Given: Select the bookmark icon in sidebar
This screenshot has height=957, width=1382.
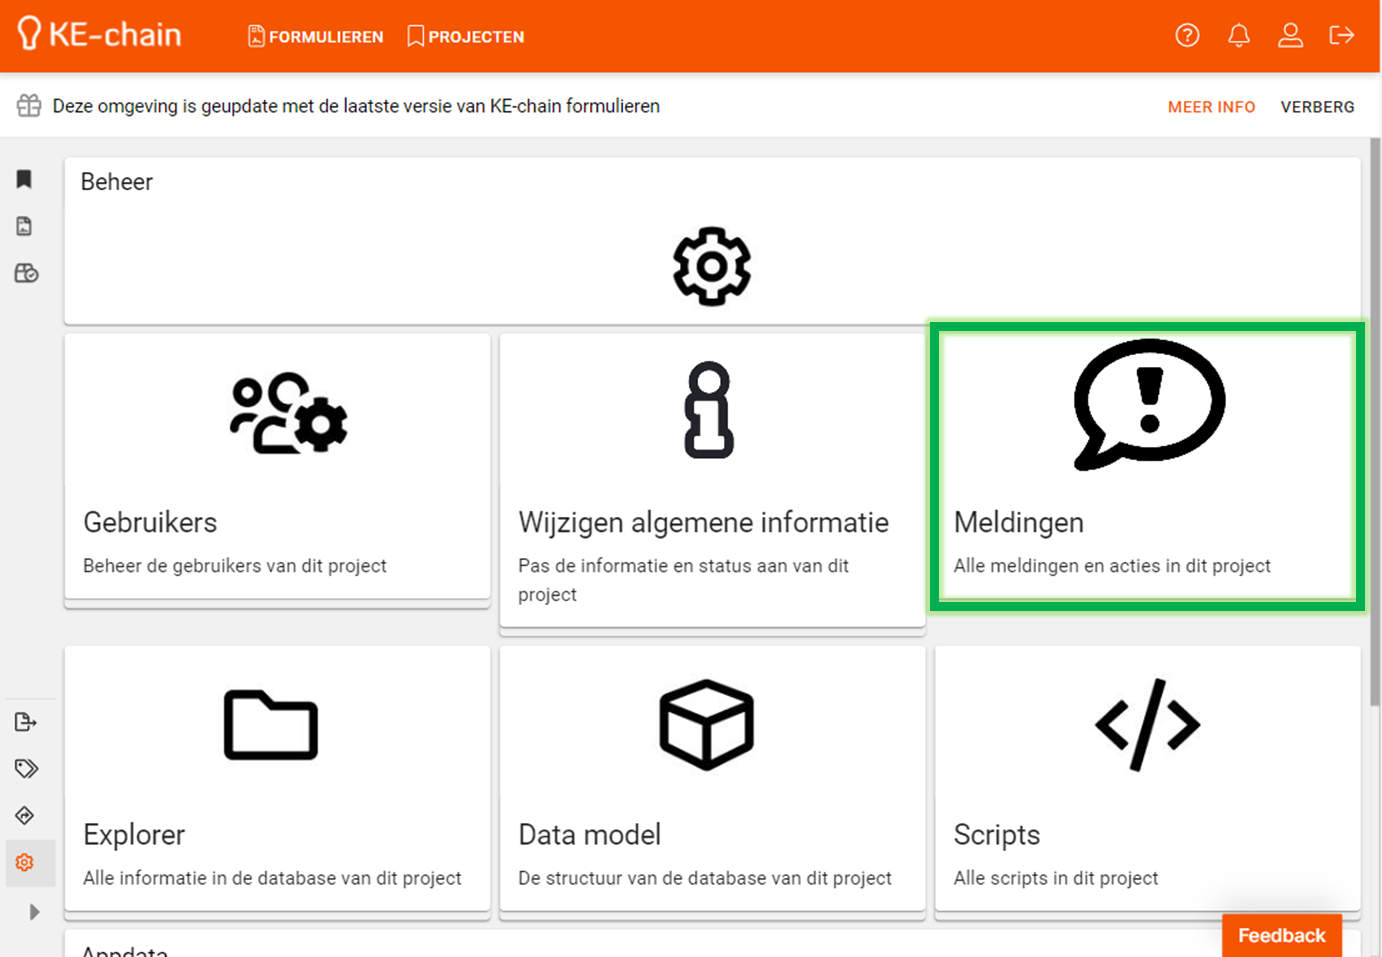Looking at the screenshot, I should [25, 179].
